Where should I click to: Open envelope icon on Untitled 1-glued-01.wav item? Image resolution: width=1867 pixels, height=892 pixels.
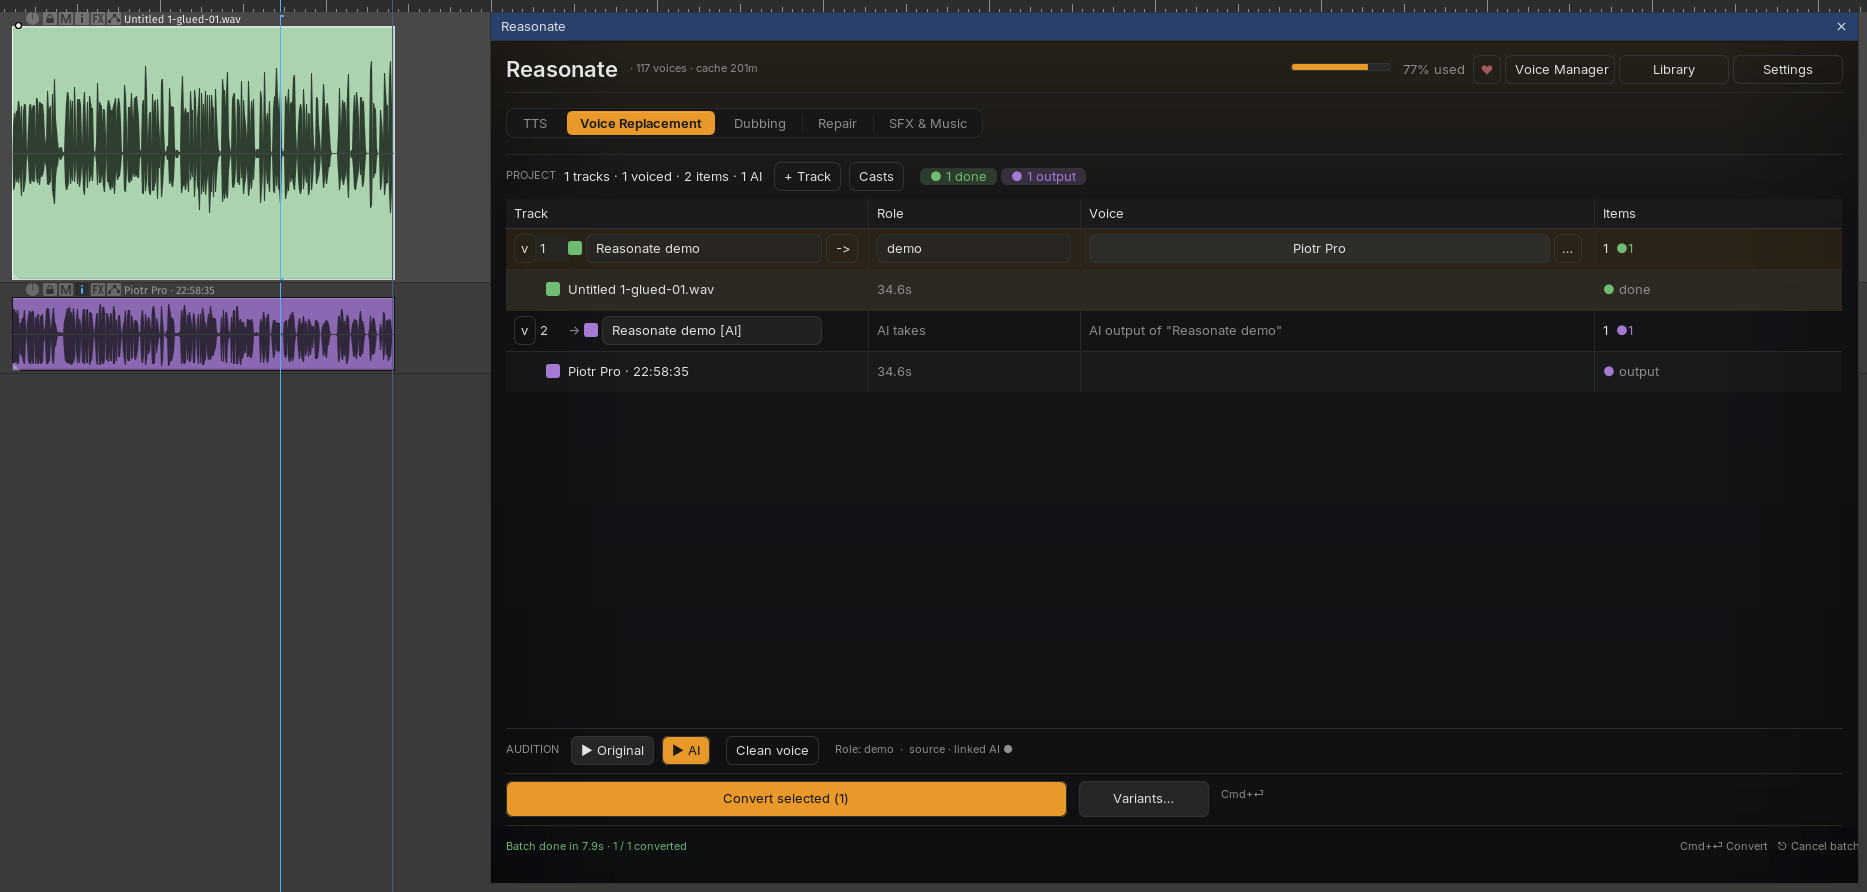pos(114,19)
